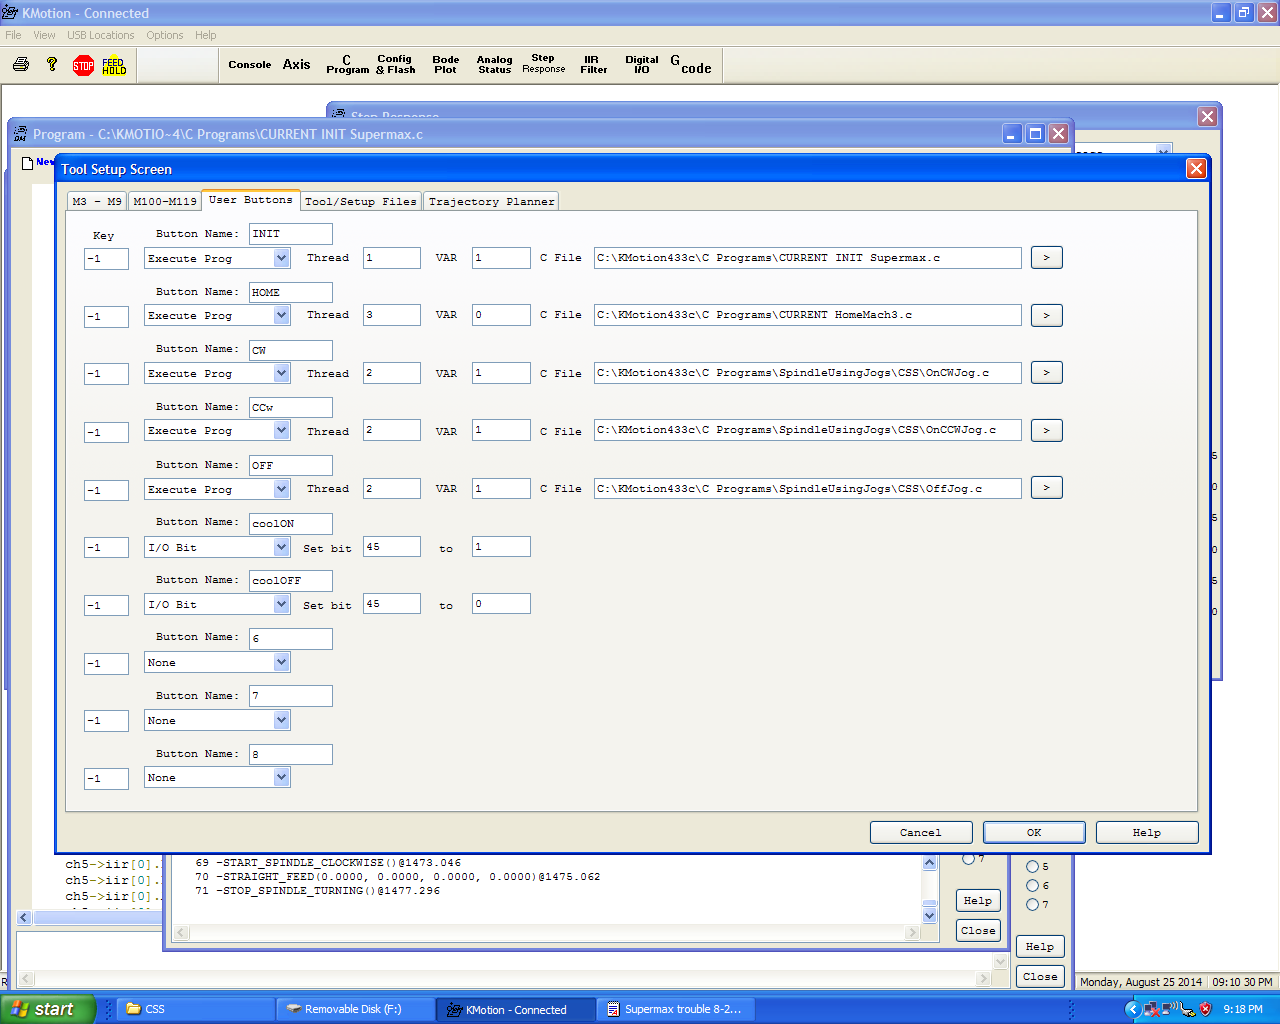Select radio button option 5

(1032, 867)
